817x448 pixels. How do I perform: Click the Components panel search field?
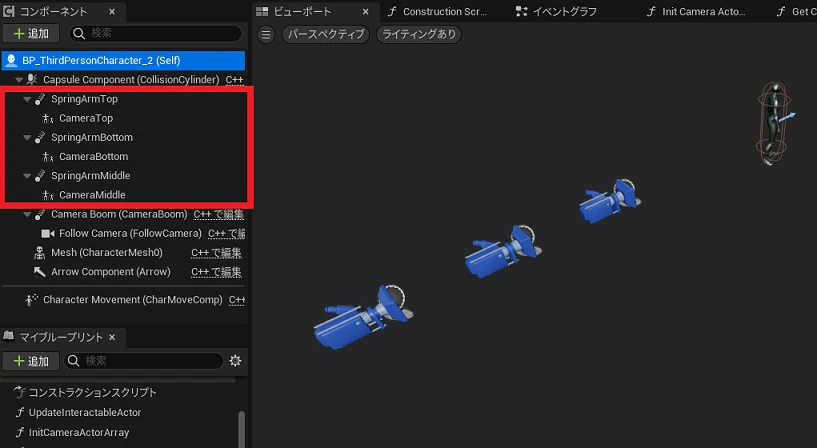(x=156, y=33)
